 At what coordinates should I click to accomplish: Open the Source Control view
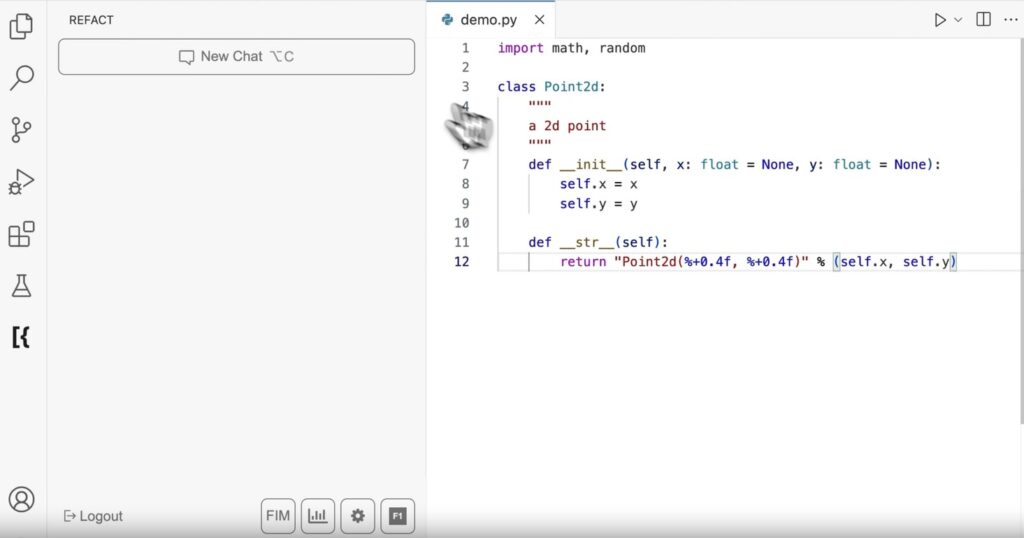click(21, 129)
